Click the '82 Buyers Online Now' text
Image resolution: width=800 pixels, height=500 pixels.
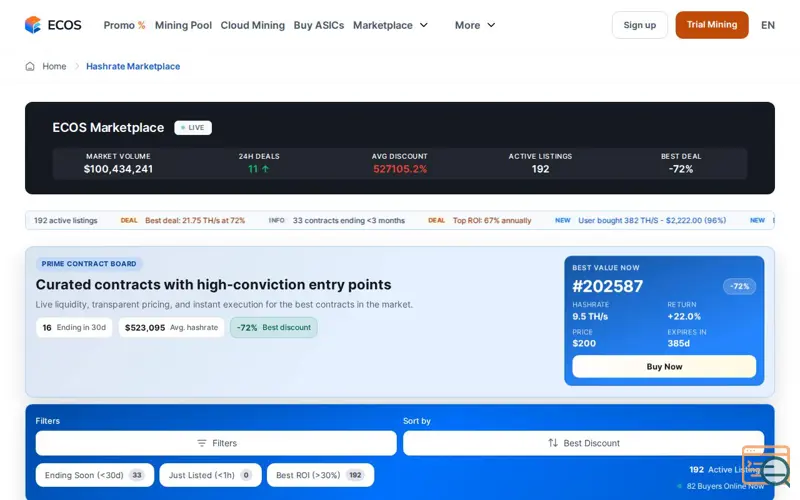(x=725, y=486)
